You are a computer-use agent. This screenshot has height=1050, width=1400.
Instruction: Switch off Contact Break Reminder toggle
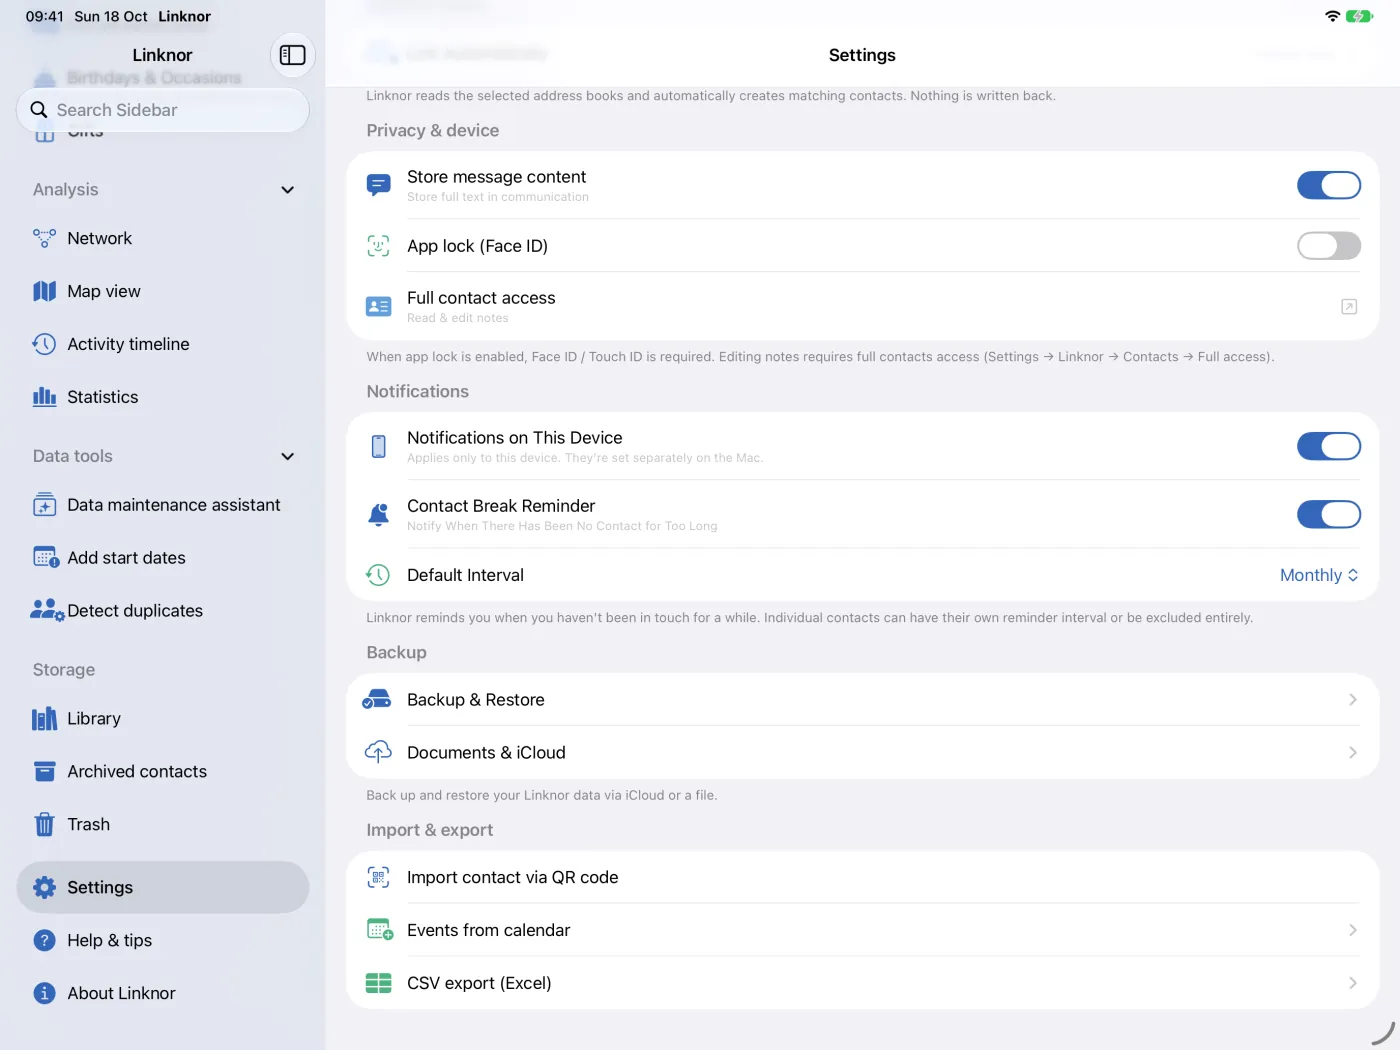tap(1329, 514)
